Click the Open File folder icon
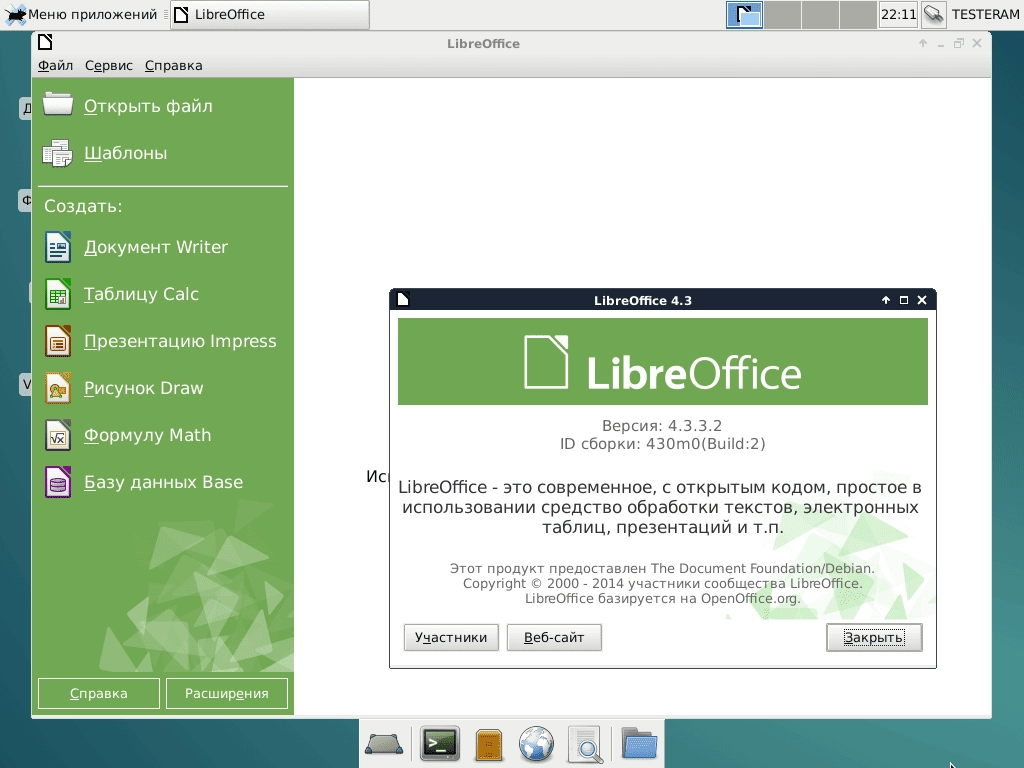Image resolution: width=1024 pixels, height=768 pixels. pos(57,104)
